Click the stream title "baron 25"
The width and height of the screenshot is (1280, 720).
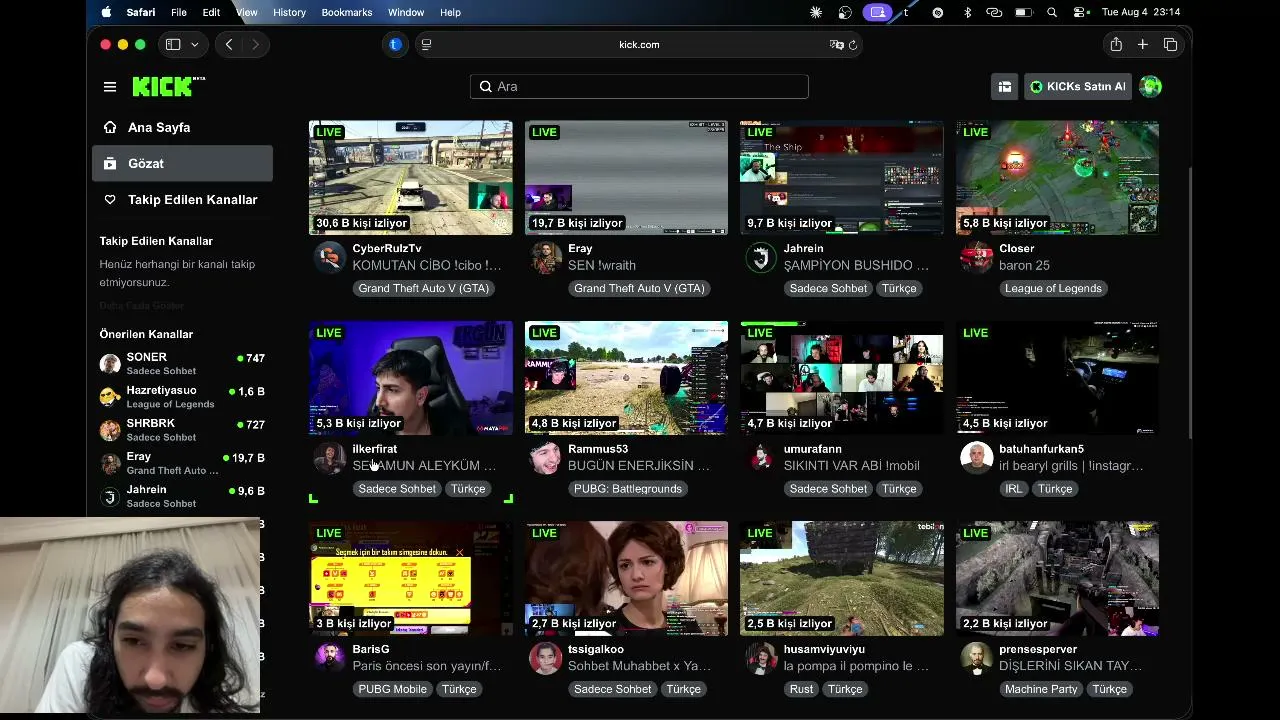1024,266
